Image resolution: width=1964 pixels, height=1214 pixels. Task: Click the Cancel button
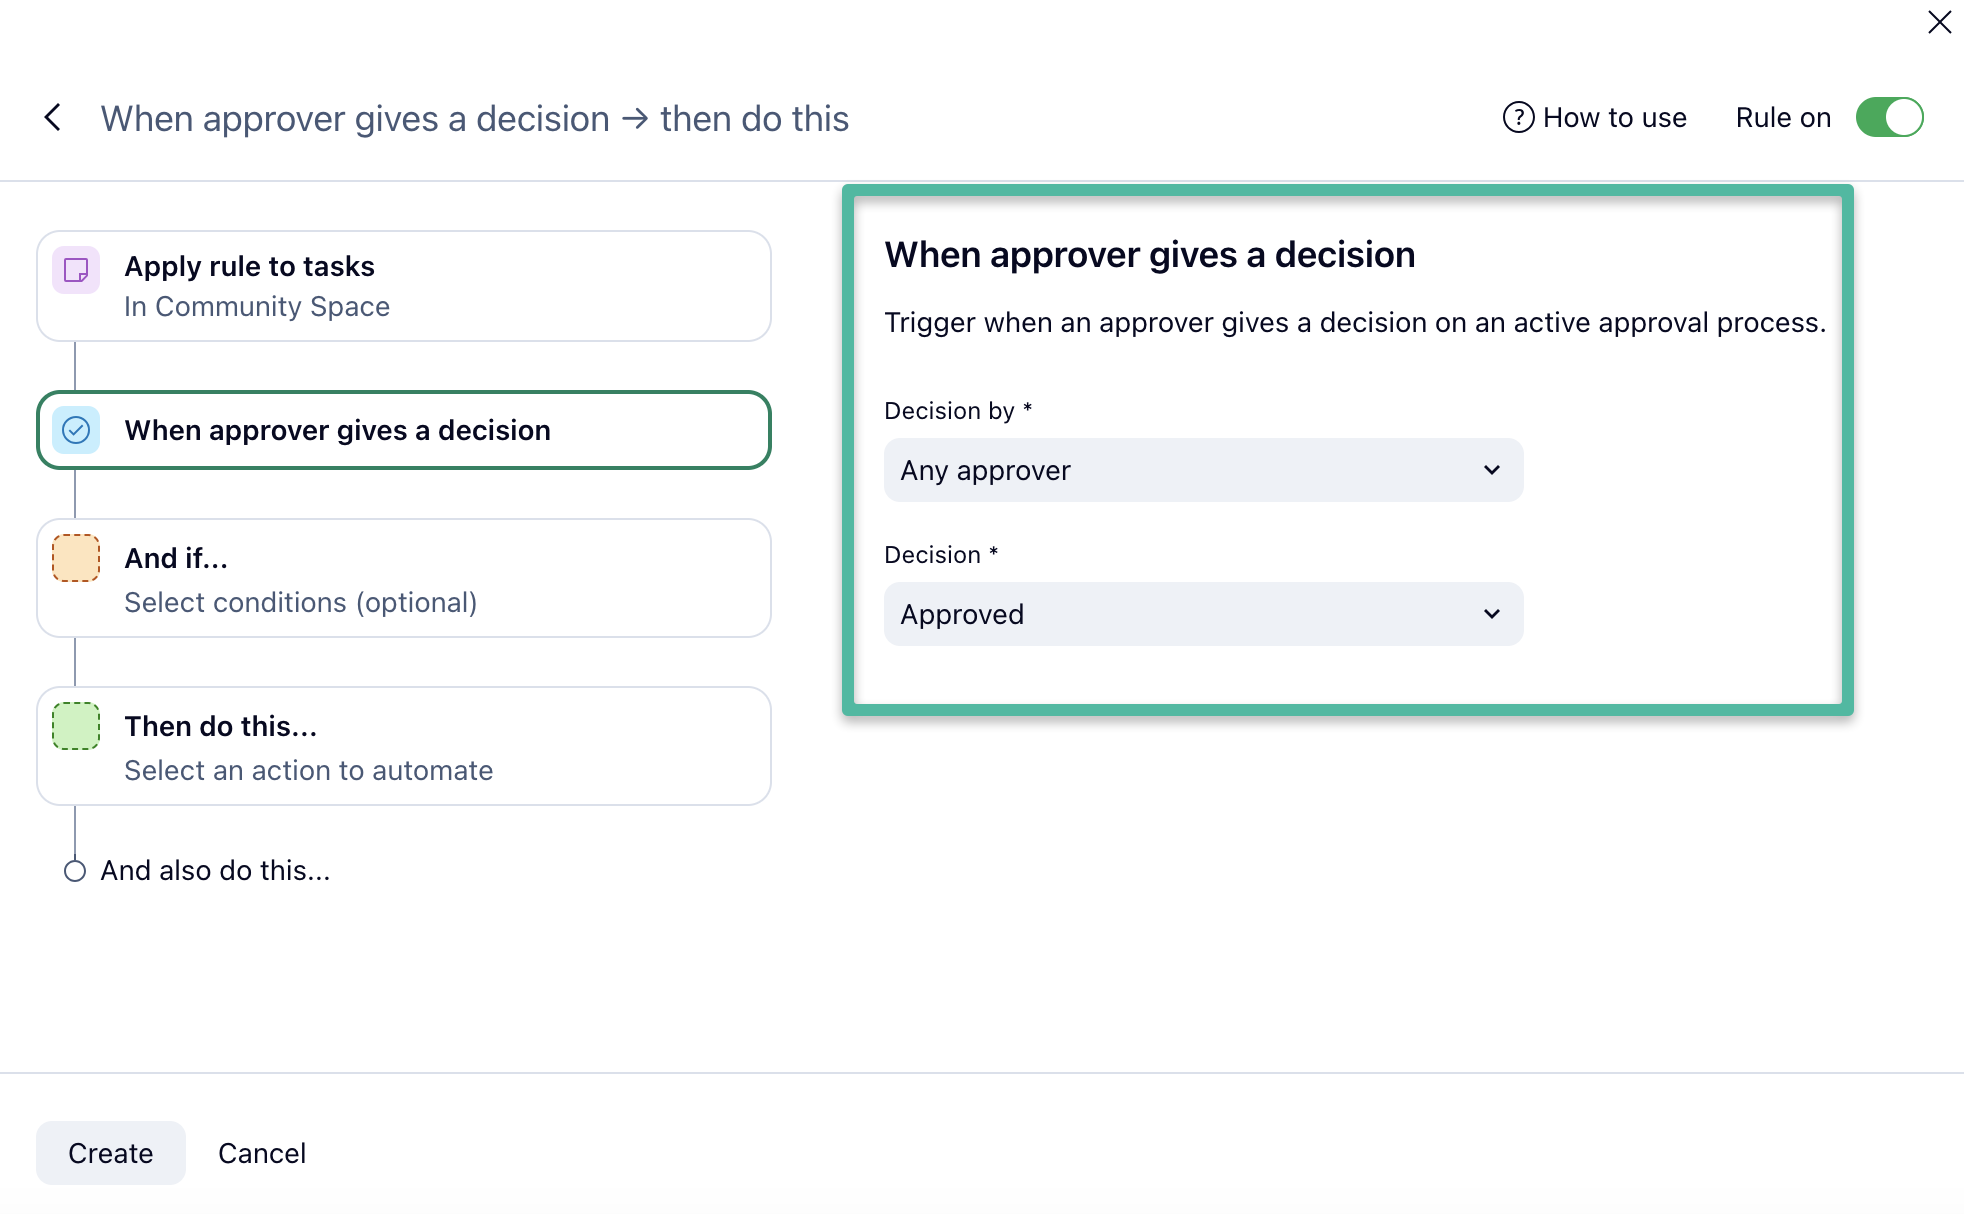[262, 1153]
